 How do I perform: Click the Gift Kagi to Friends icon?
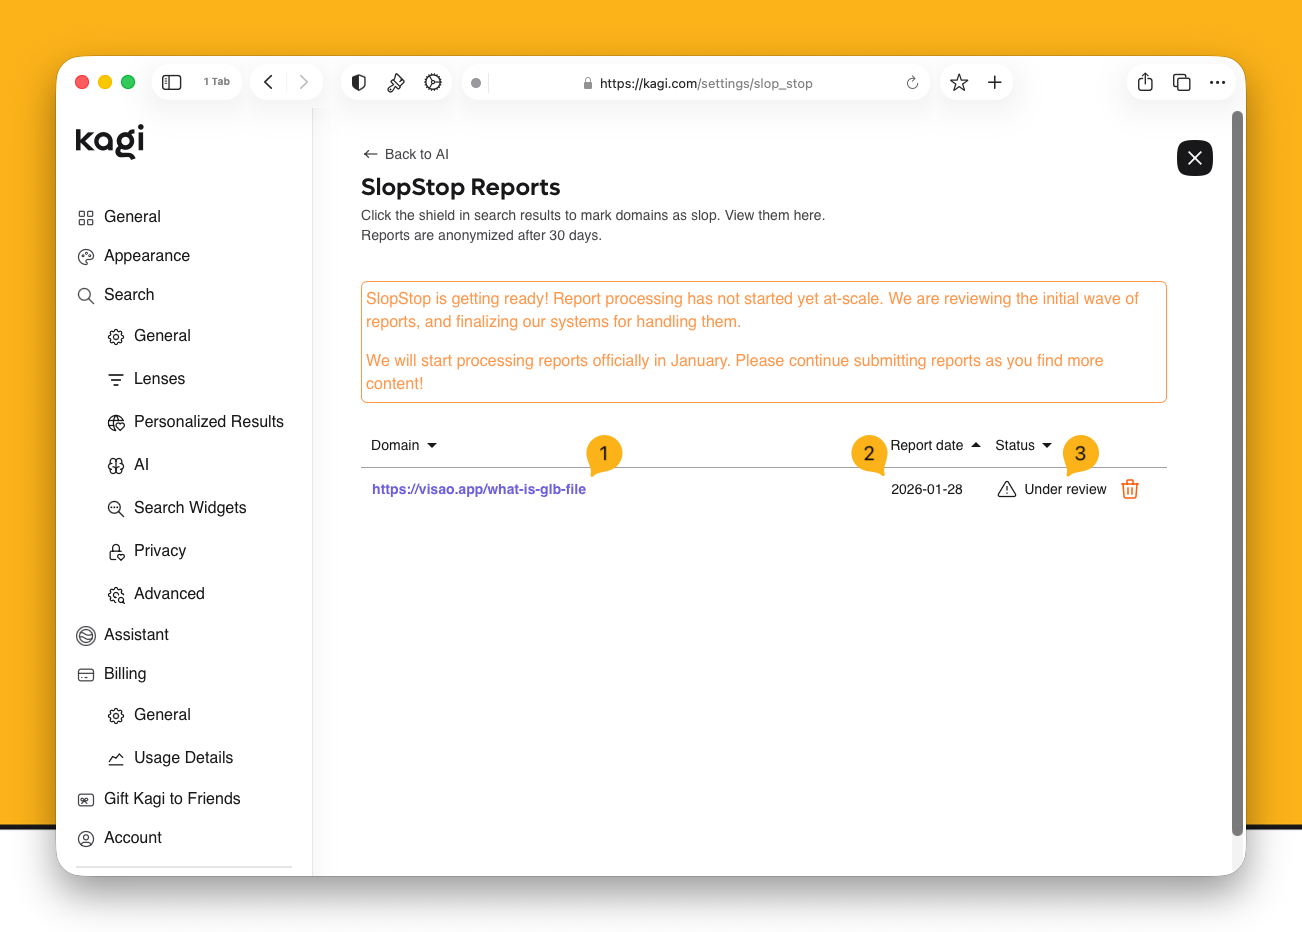[x=84, y=798]
